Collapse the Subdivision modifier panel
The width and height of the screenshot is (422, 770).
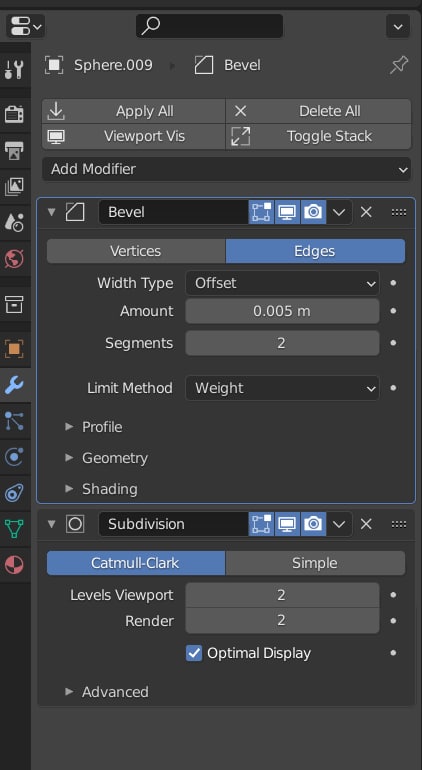pyautogui.click(x=52, y=524)
